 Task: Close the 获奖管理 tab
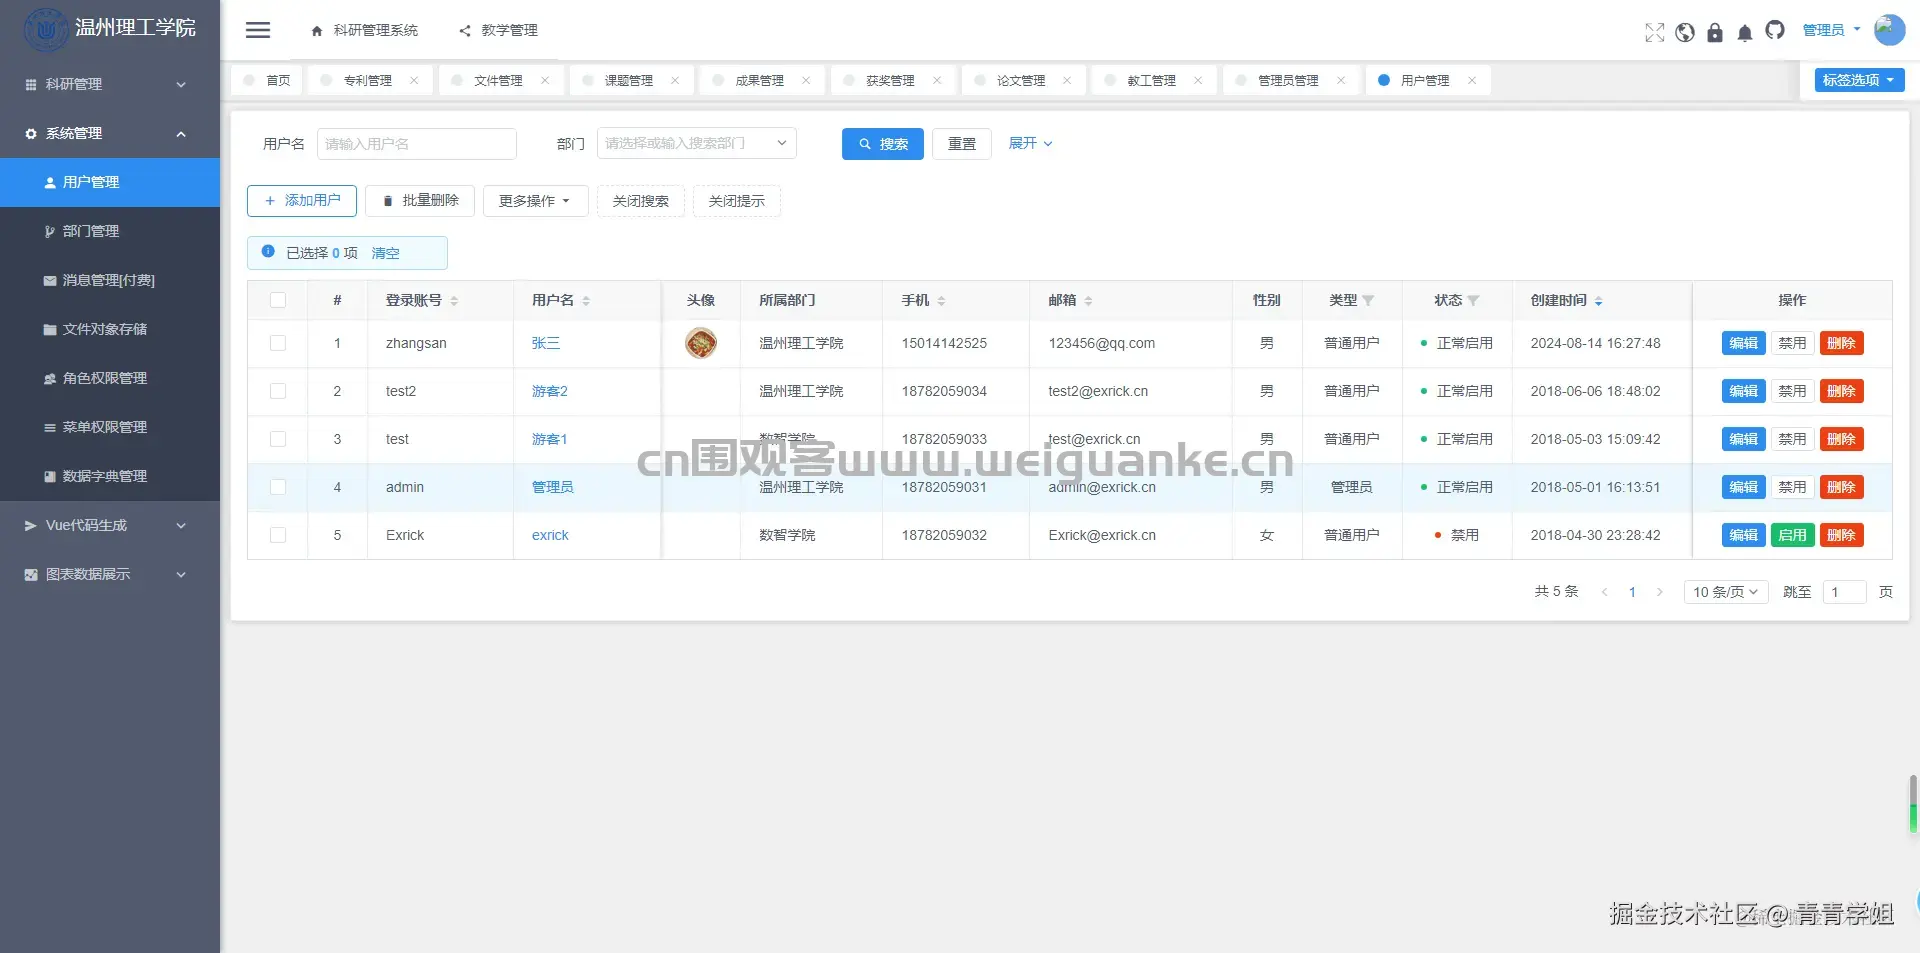pos(937,80)
